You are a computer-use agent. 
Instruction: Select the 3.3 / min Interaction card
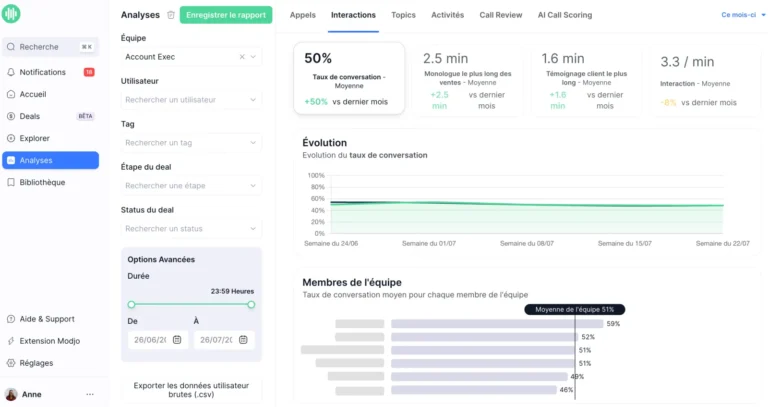click(x=705, y=81)
